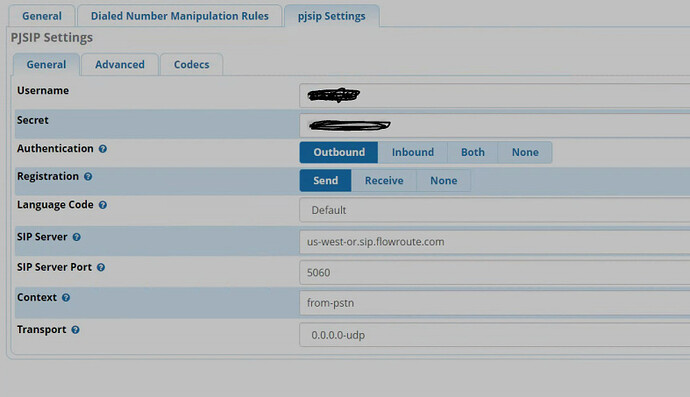
Task: Set Authentication to Both
Action: point(473,152)
